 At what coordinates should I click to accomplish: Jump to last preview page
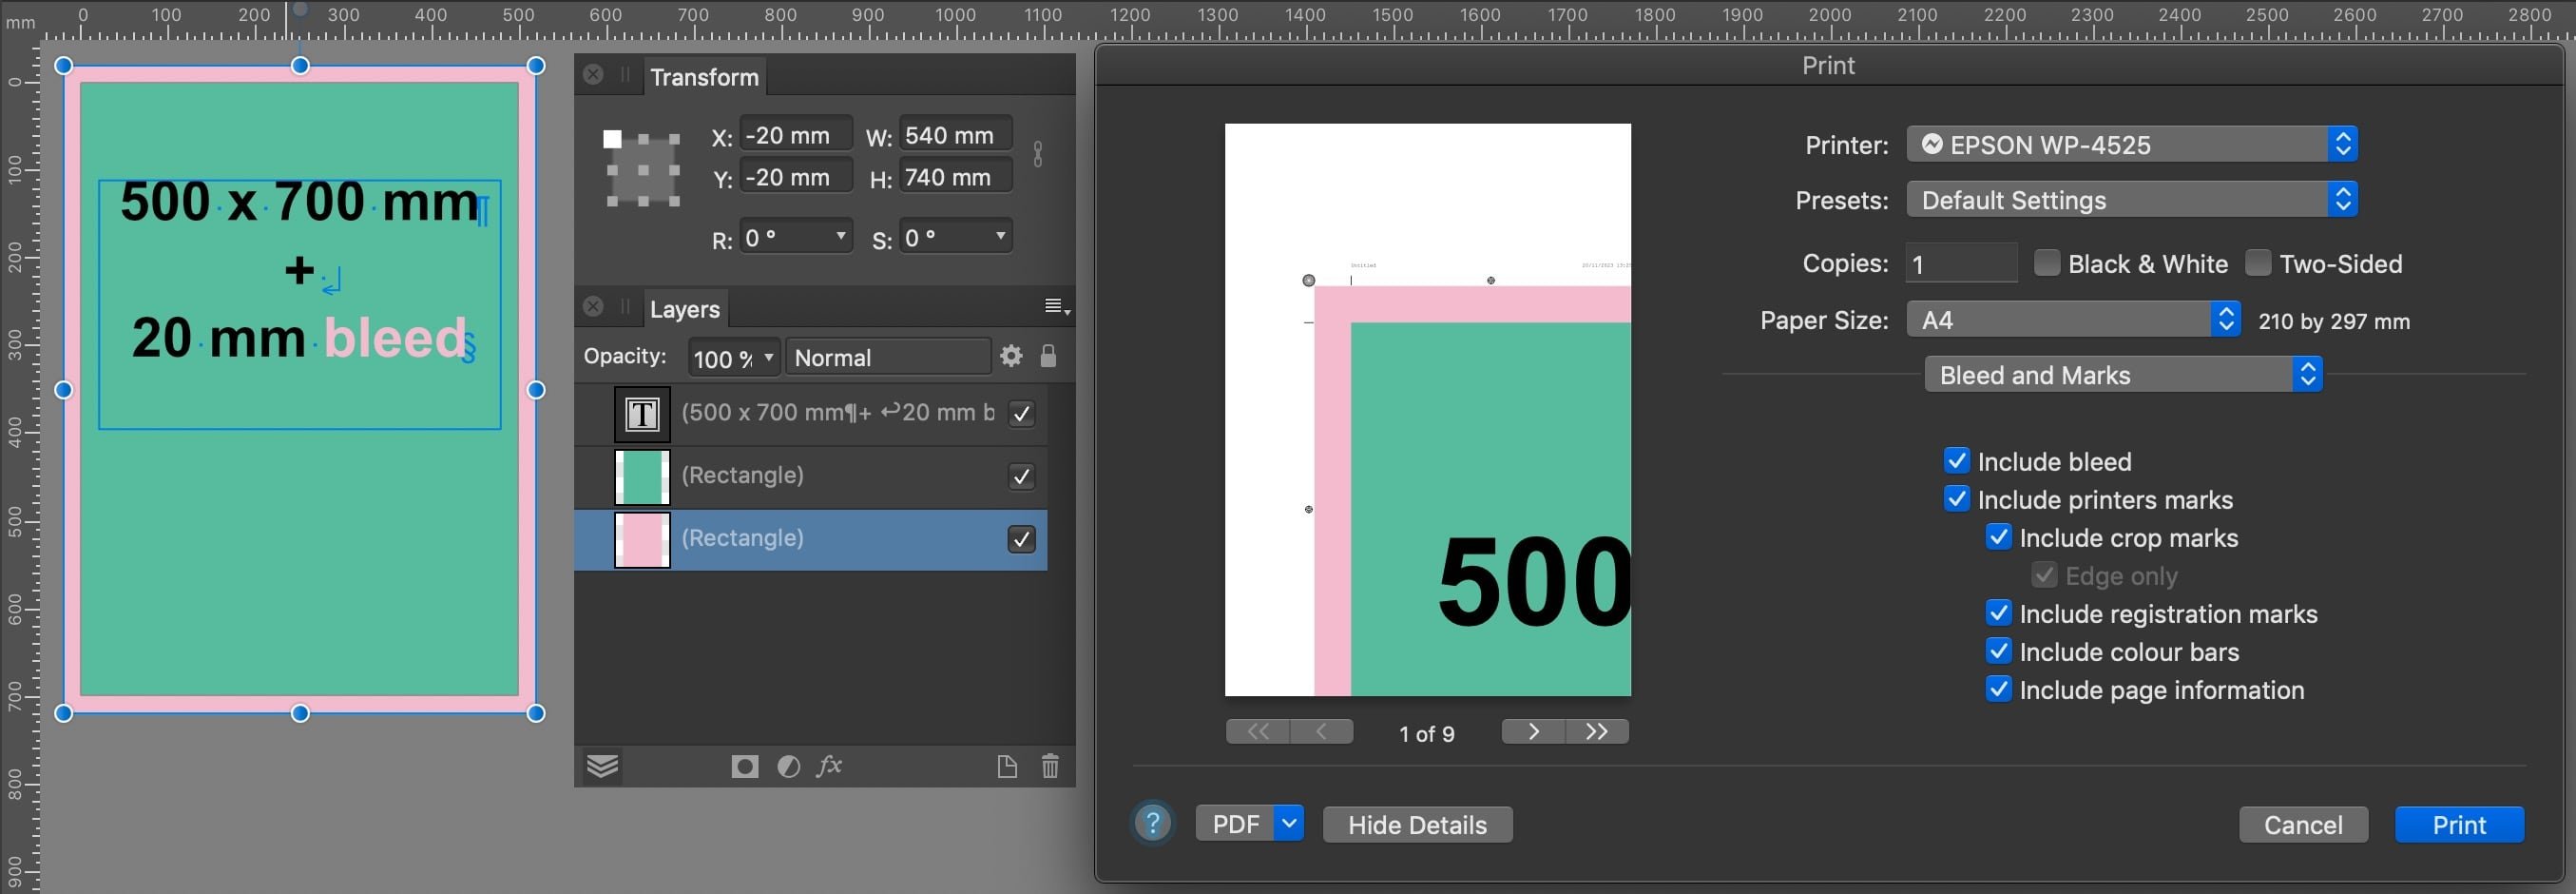[x=1597, y=732]
